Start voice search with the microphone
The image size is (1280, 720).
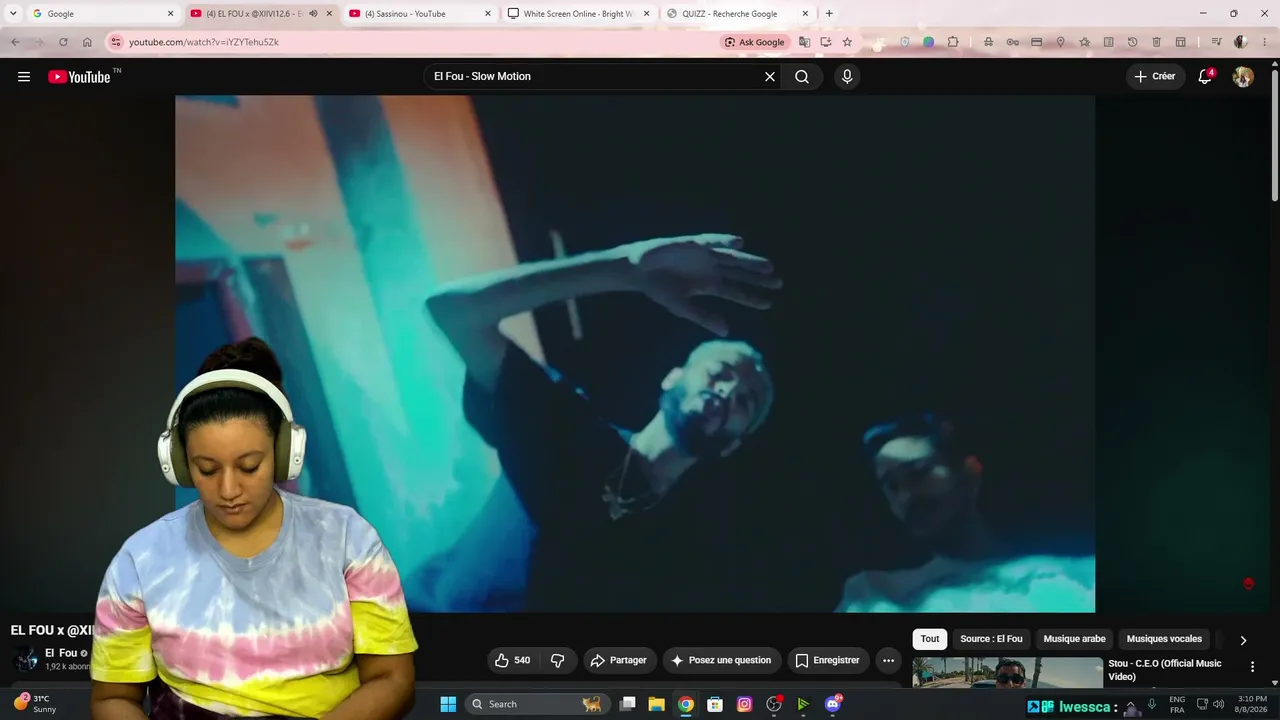(847, 77)
